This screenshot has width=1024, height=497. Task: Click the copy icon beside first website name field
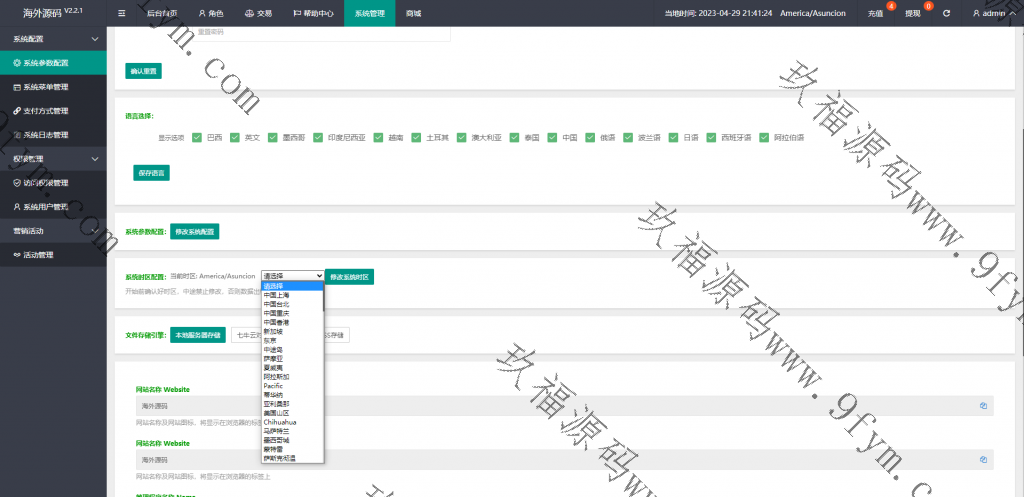pos(983,406)
